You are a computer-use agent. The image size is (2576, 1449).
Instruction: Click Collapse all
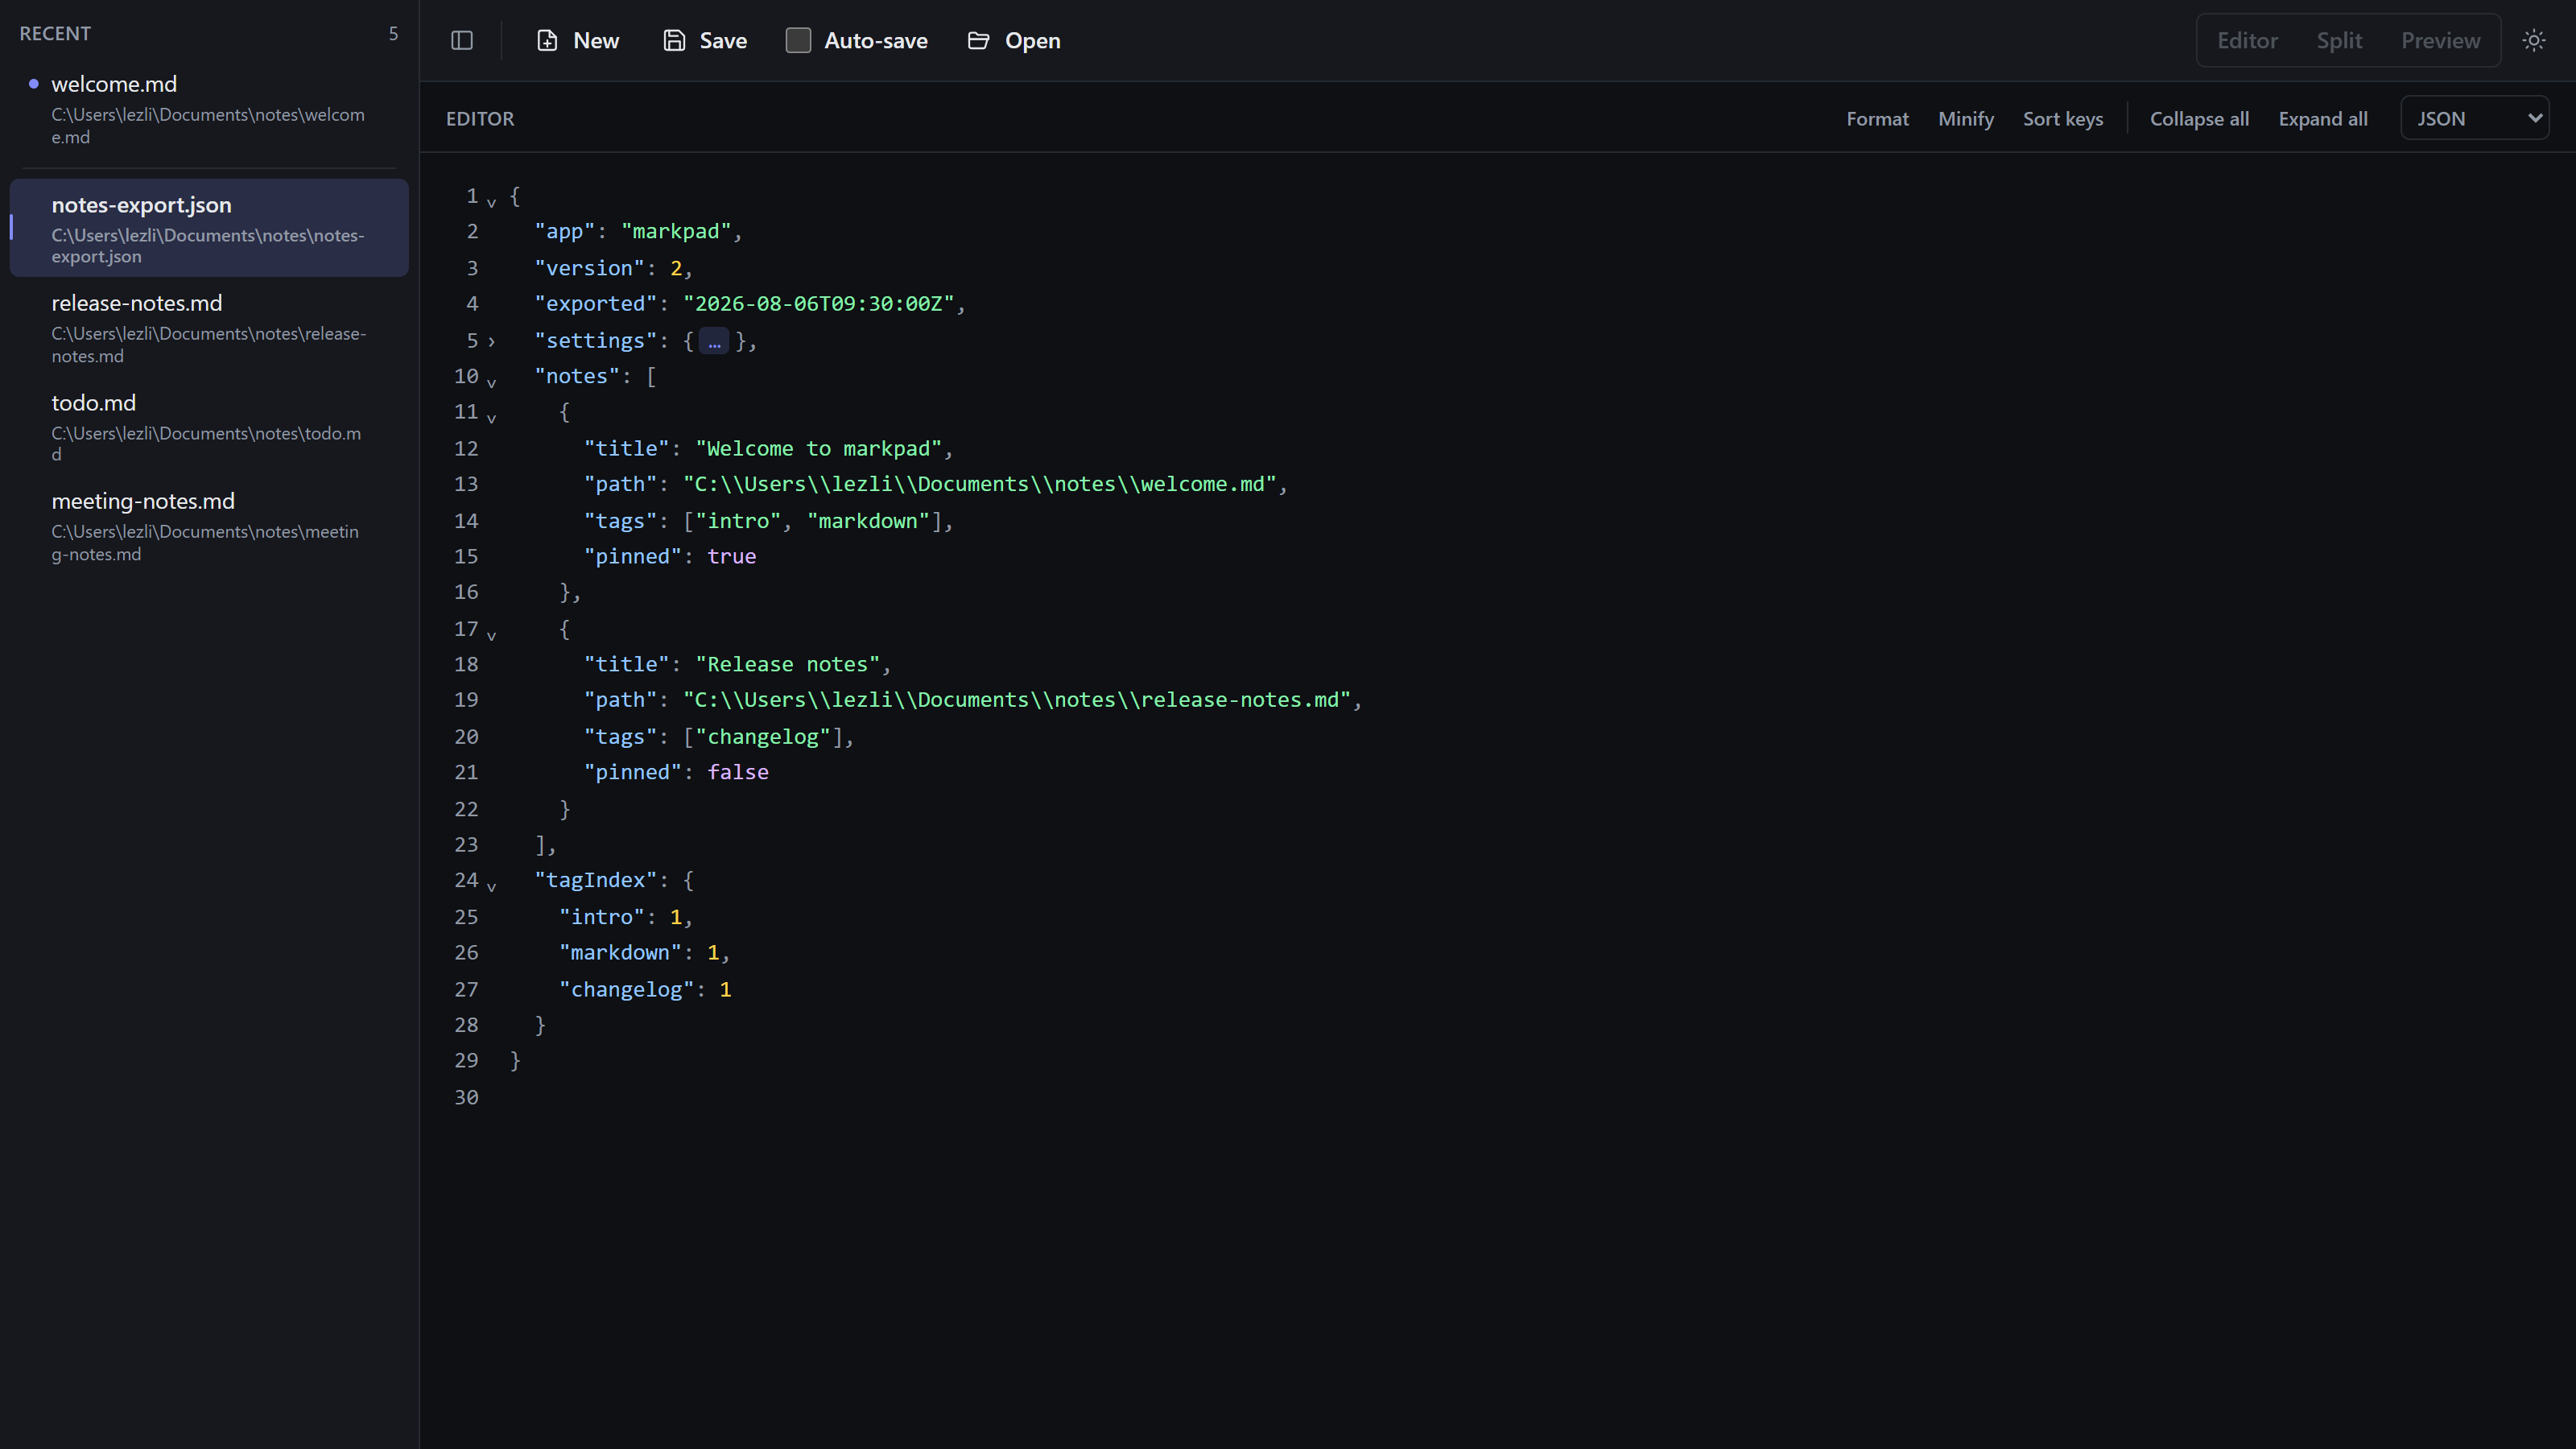pos(2199,118)
